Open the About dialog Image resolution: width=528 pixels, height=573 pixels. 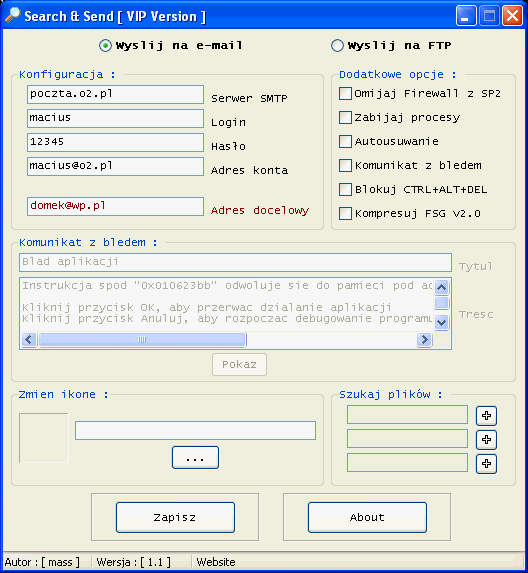pyautogui.click(x=367, y=517)
